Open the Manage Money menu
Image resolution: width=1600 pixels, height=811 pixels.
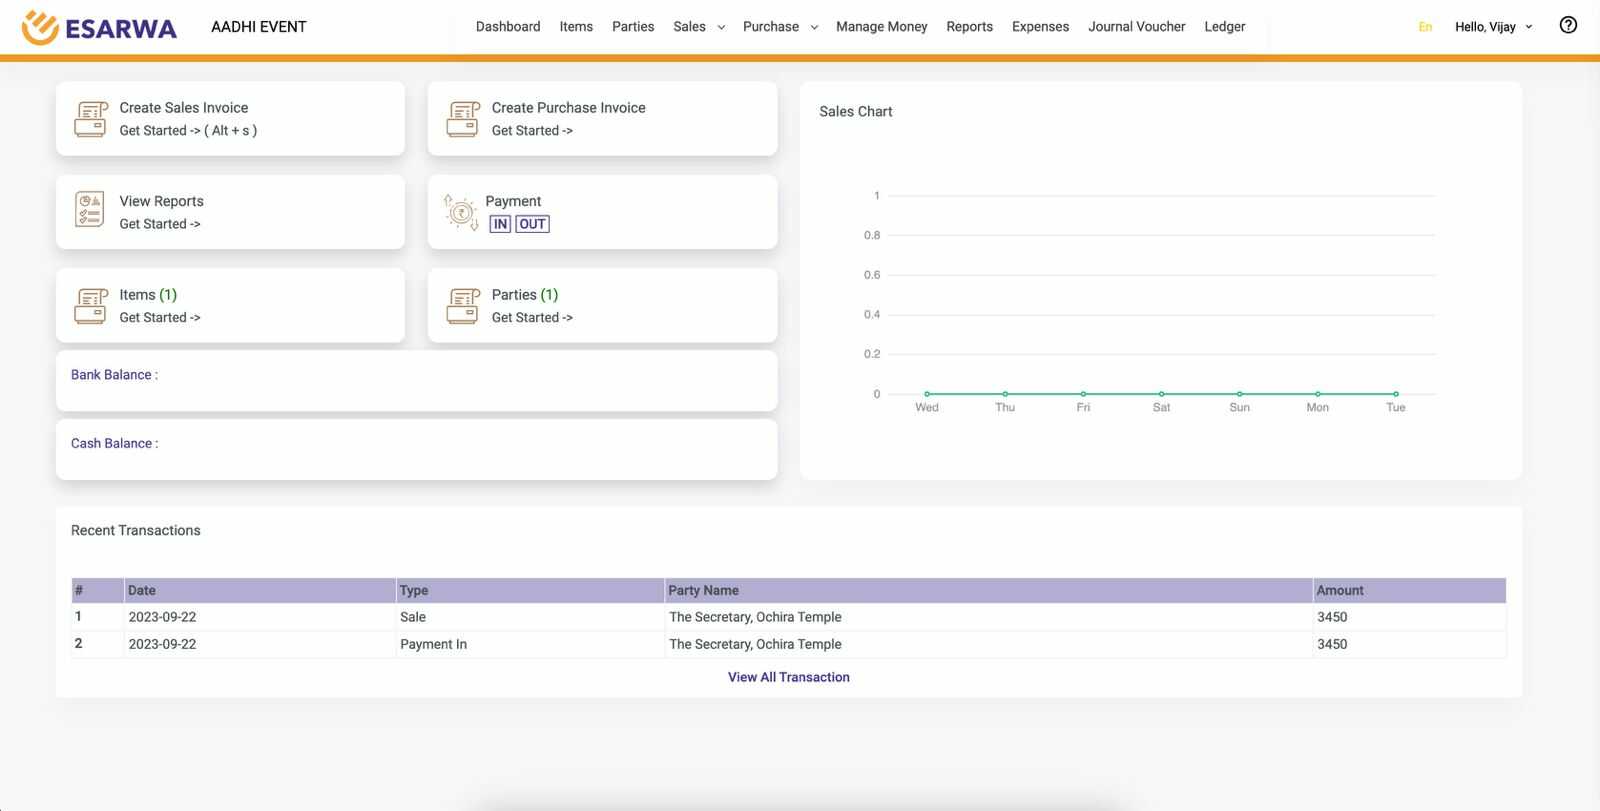pyautogui.click(x=882, y=27)
